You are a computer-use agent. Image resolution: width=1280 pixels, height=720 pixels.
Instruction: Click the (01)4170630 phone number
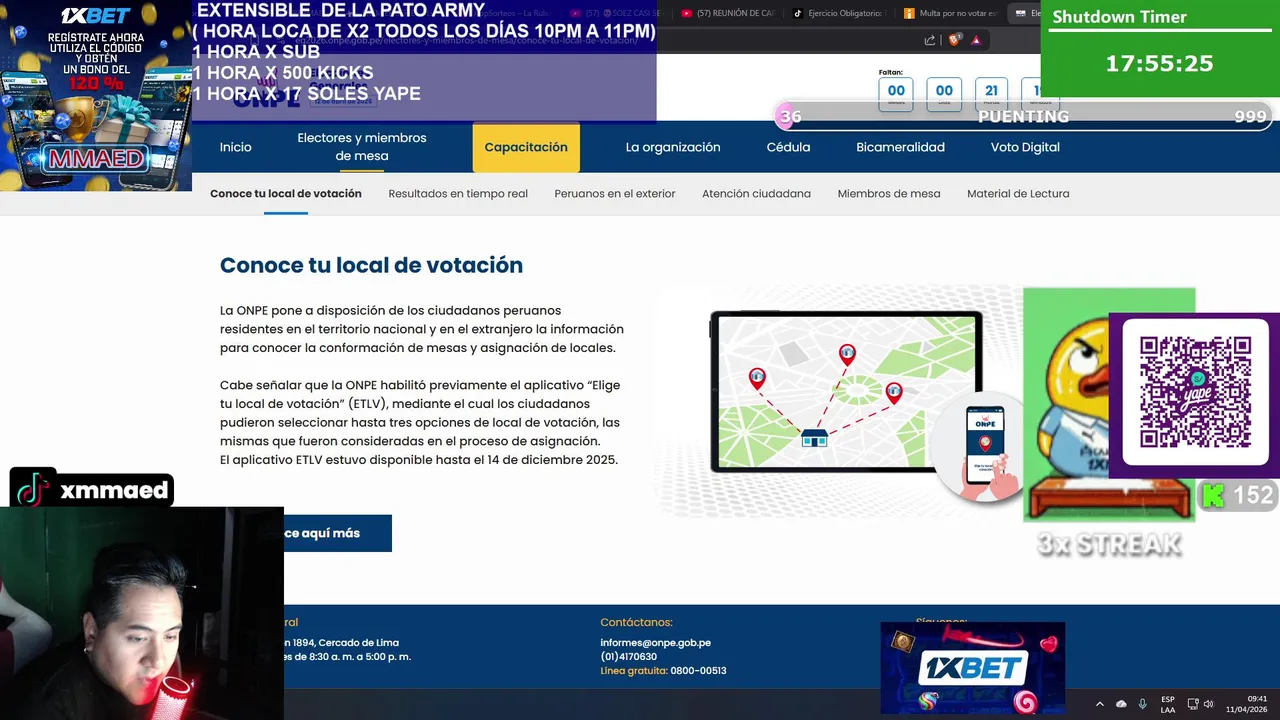629,657
